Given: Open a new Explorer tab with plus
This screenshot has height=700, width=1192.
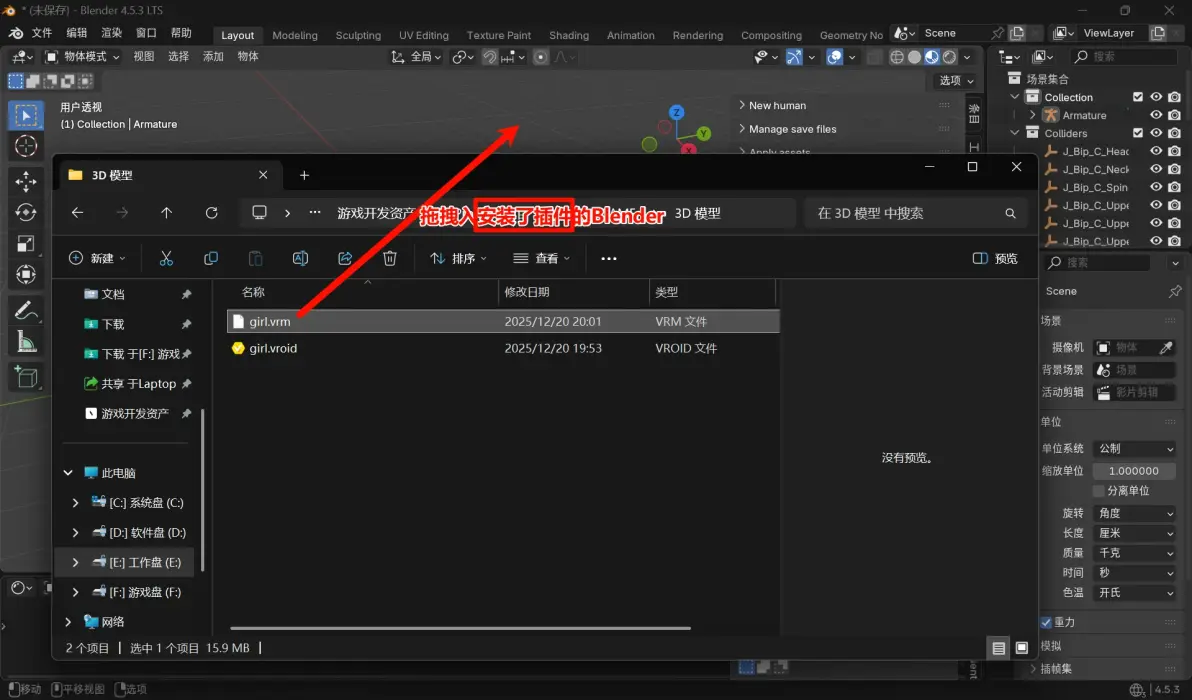Looking at the screenshot, I should click(304, 175).
